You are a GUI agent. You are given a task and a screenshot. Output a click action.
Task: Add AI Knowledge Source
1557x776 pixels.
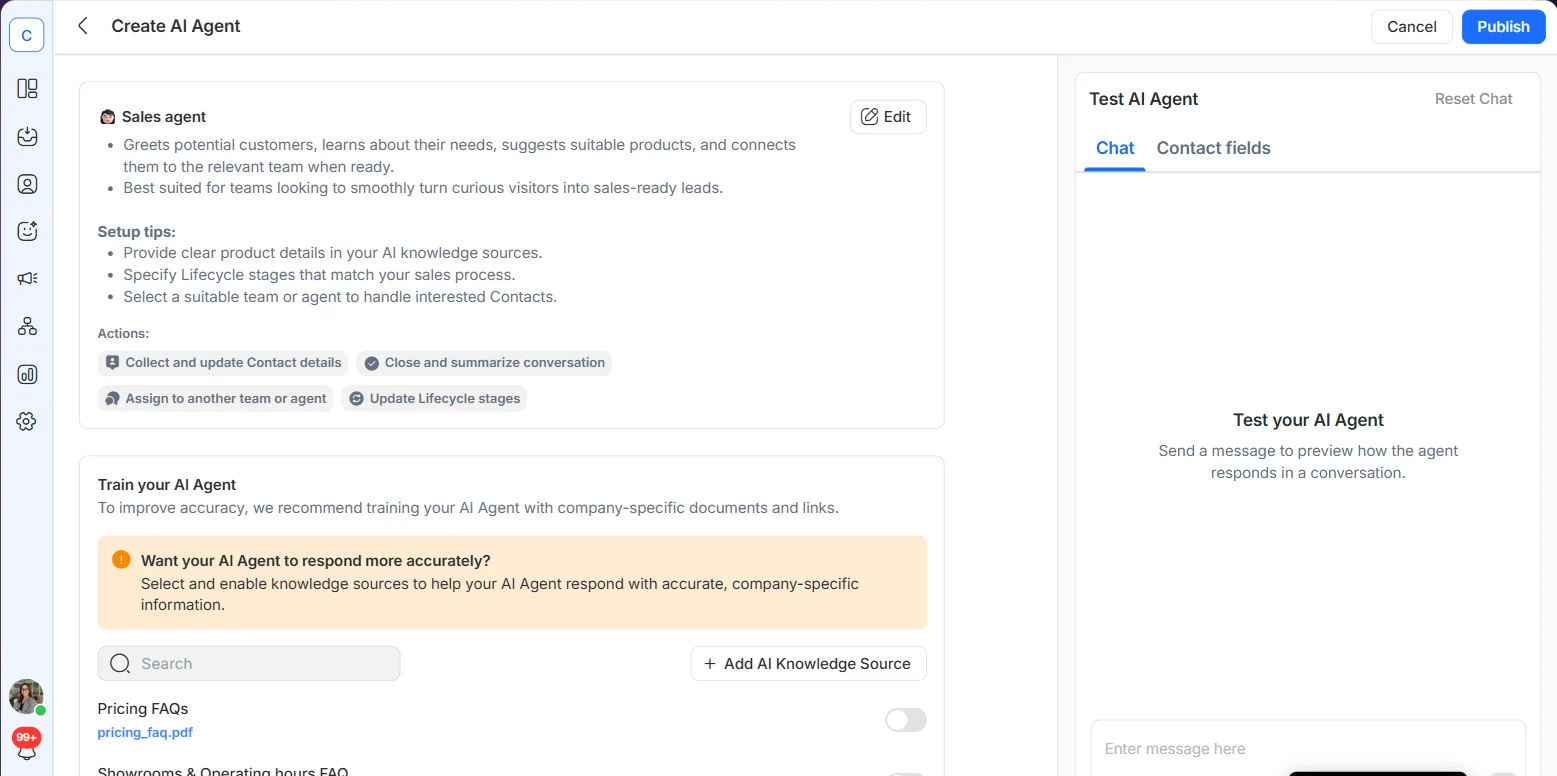point(808,663)
